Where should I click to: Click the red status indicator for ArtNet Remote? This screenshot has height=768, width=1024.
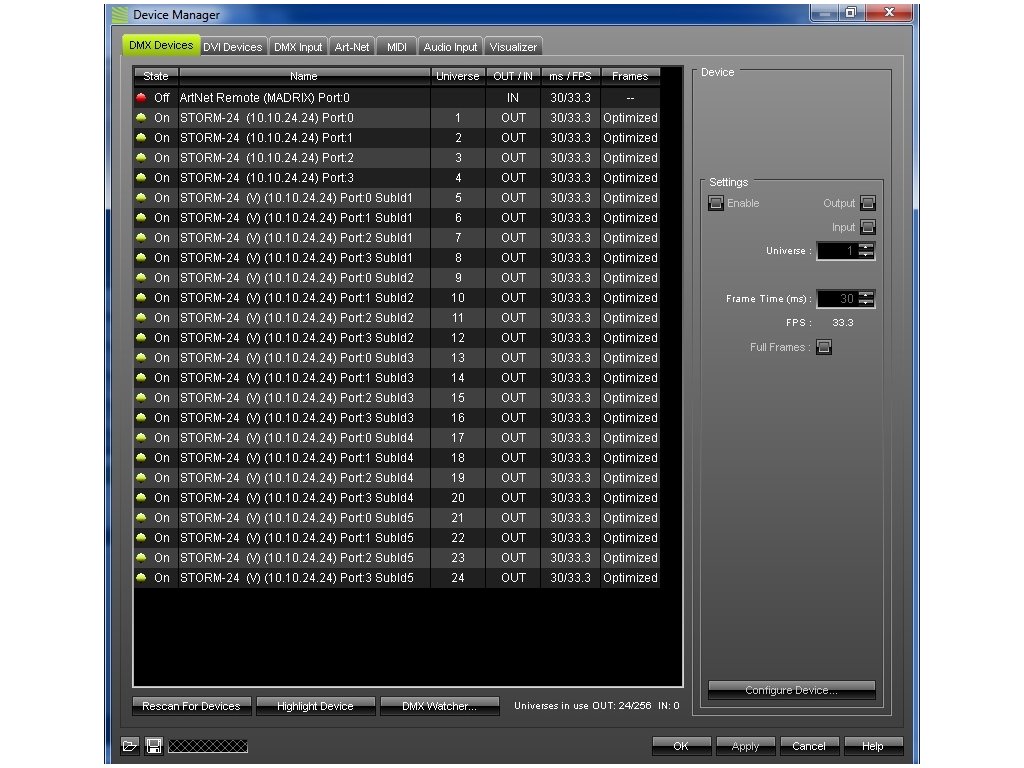[x=141, y=98]
